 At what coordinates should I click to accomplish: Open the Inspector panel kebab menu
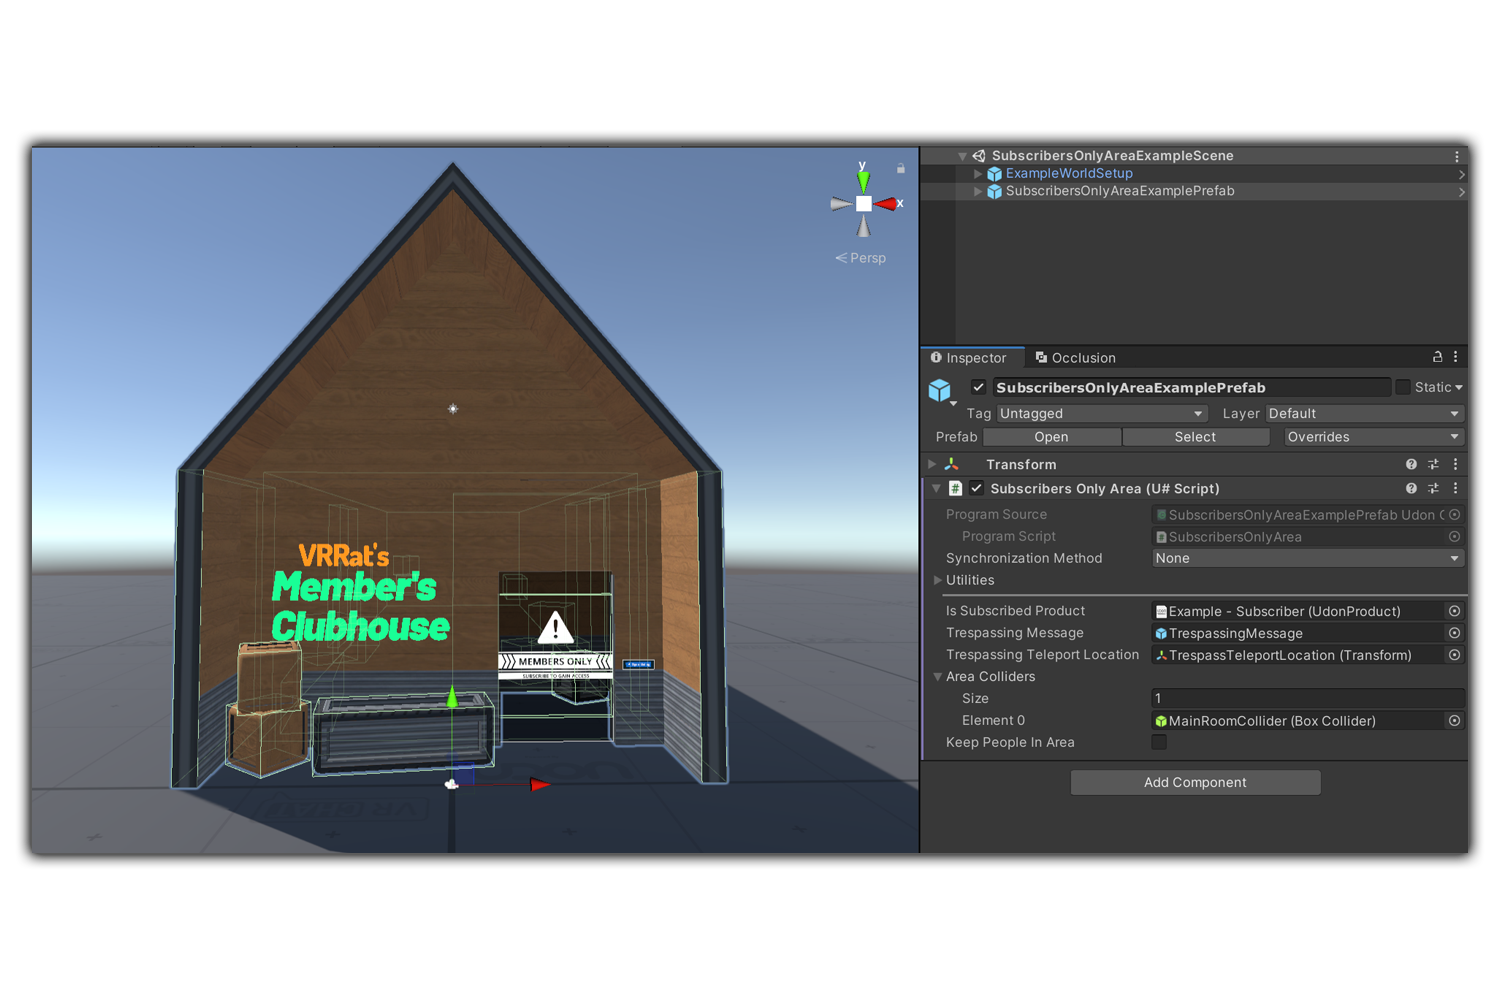[x=1456, y=357]
